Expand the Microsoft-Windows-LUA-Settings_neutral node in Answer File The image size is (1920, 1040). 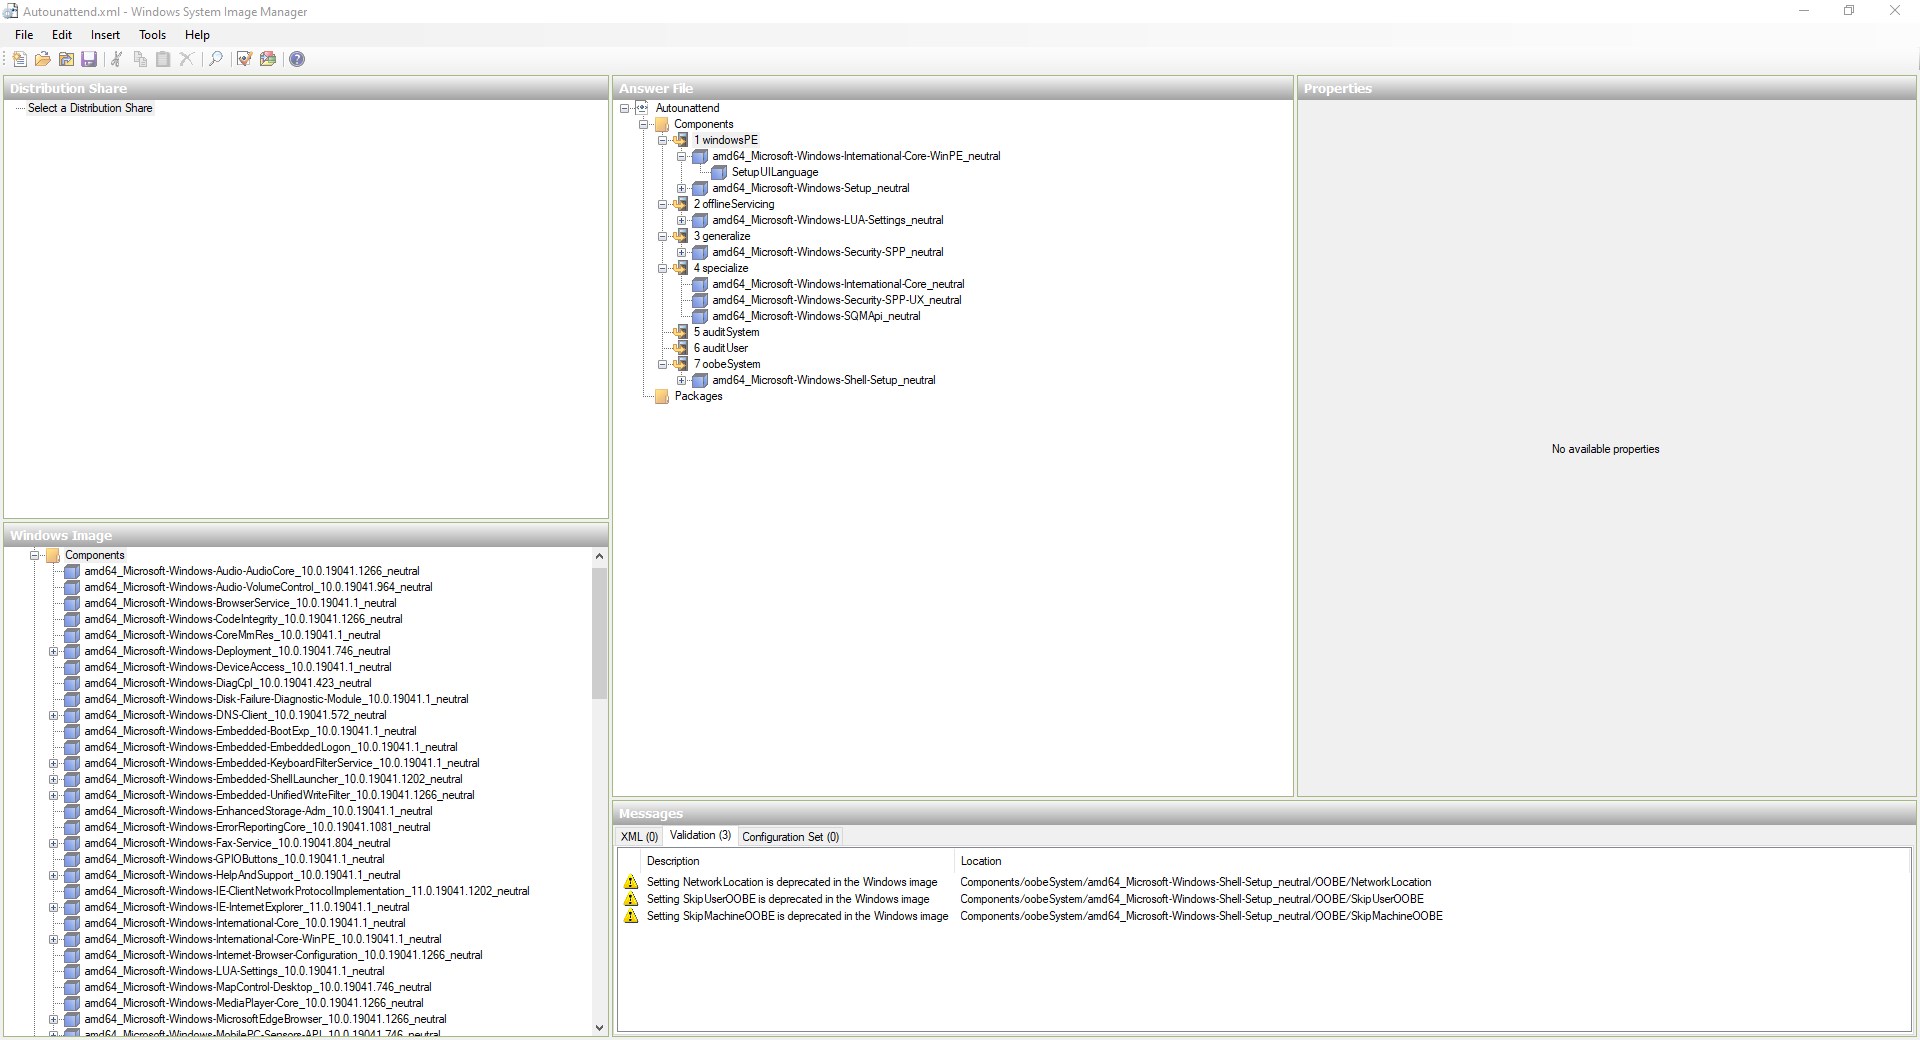[681, 220]
